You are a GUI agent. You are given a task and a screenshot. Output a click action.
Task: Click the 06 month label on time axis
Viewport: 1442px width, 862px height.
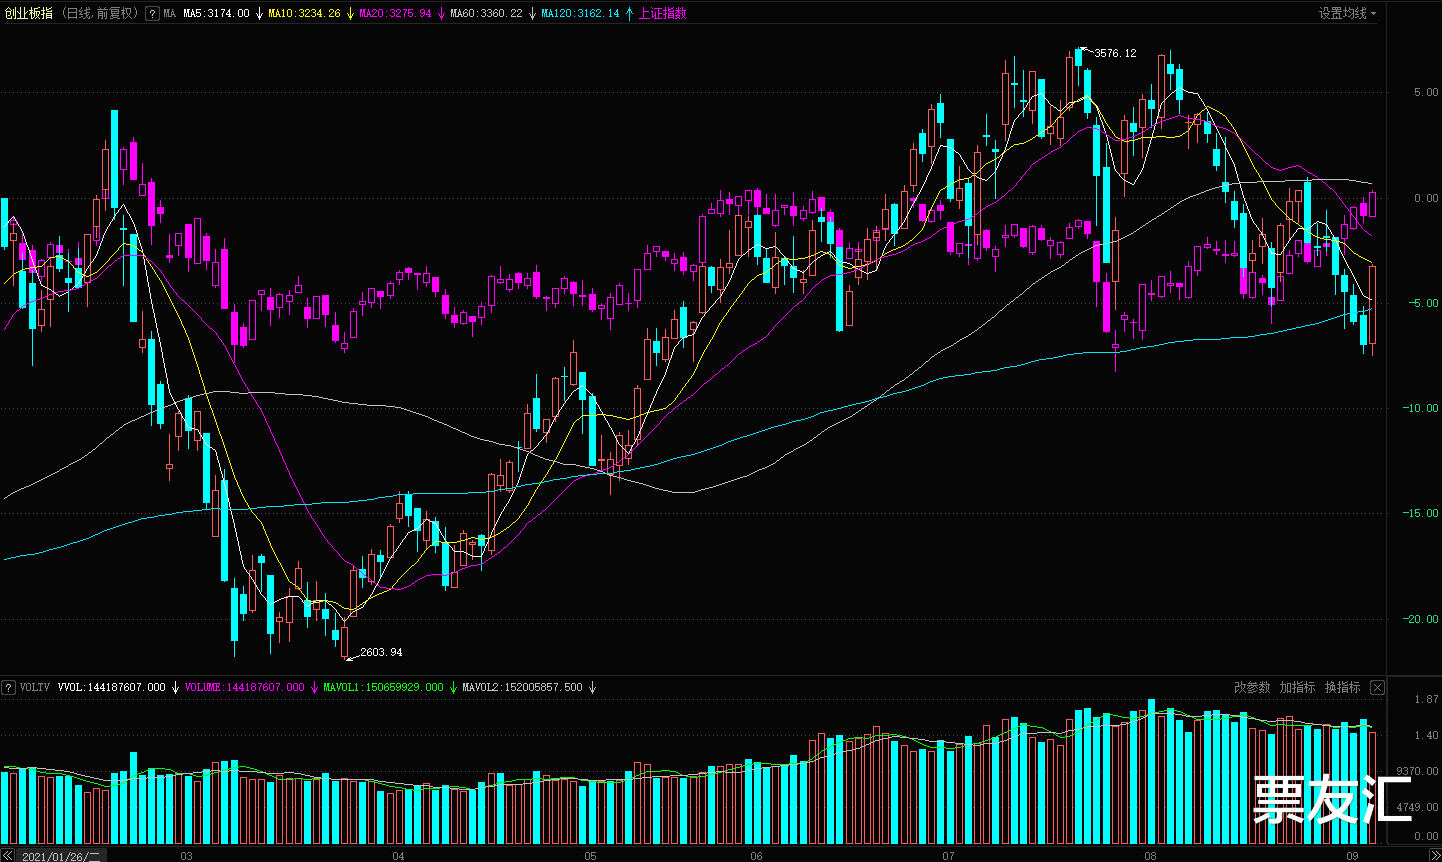click(756, 856)
